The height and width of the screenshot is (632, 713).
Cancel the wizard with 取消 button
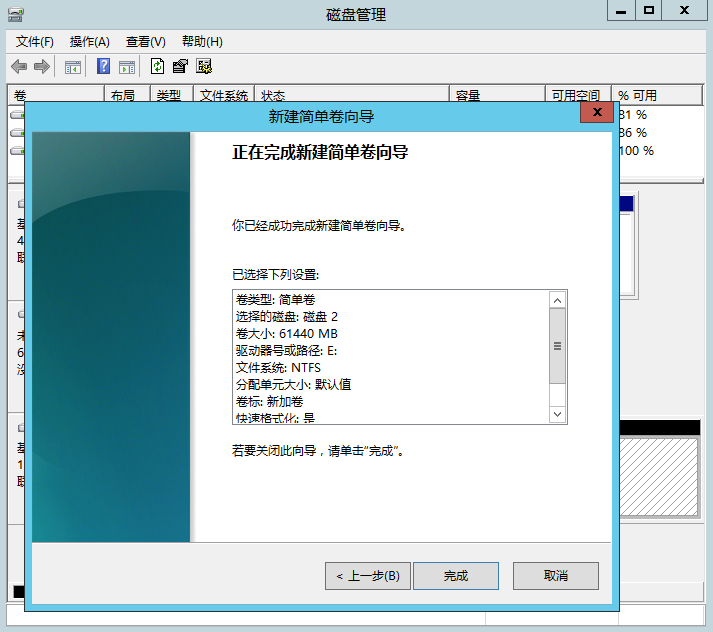click(x=556, y=576)
